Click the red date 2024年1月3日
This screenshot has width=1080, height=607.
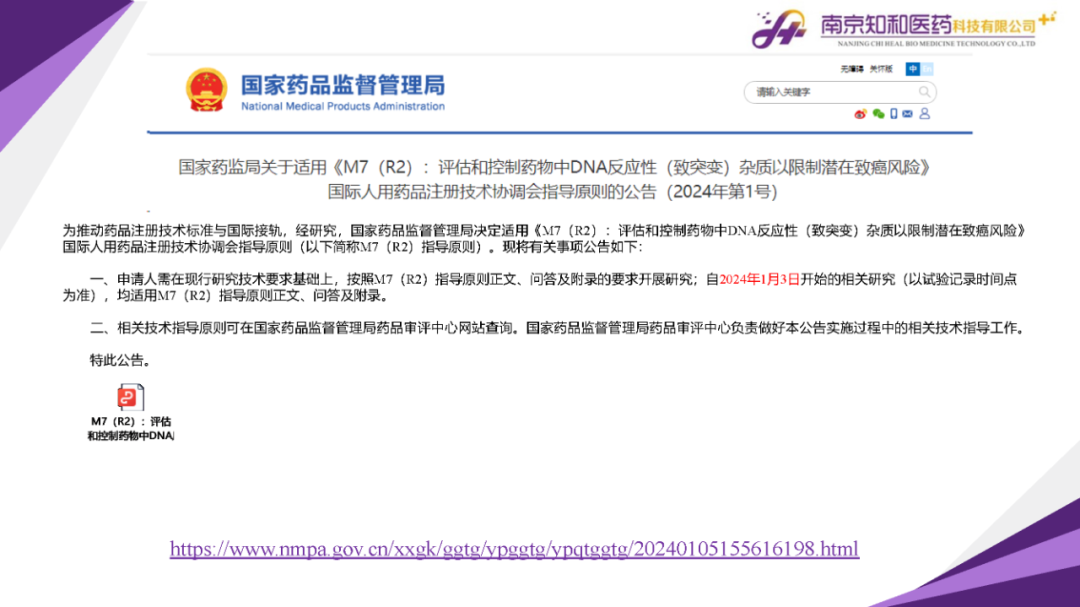(759, 280)
